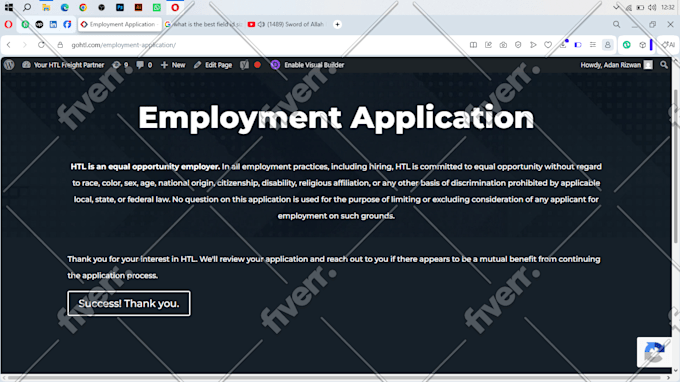Open the WordPress logo admin menu
Screen dimensions: 680x382
[9, 65]
